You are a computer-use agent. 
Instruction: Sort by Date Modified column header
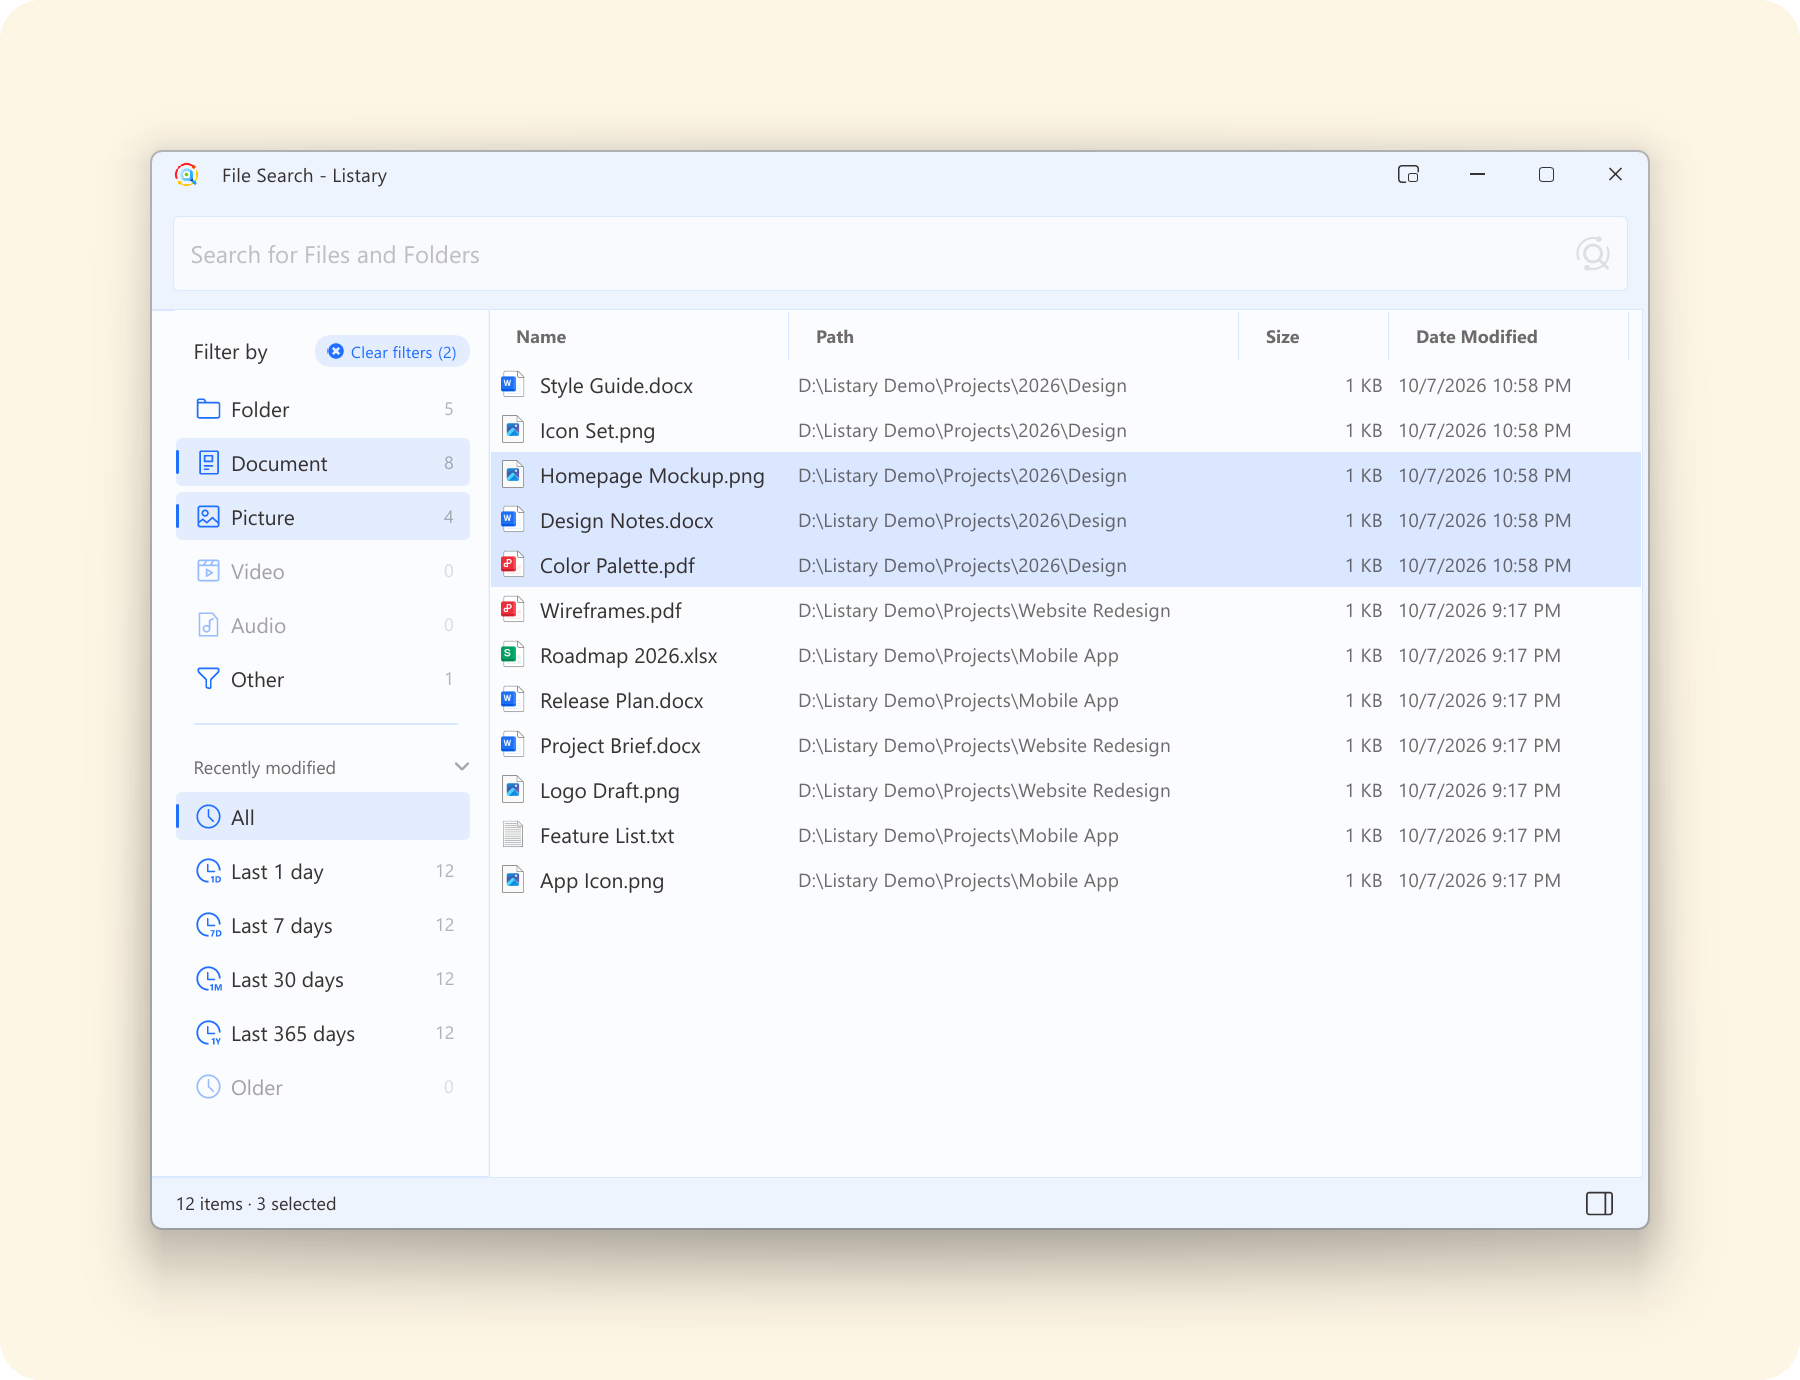tap(1508, 337)
